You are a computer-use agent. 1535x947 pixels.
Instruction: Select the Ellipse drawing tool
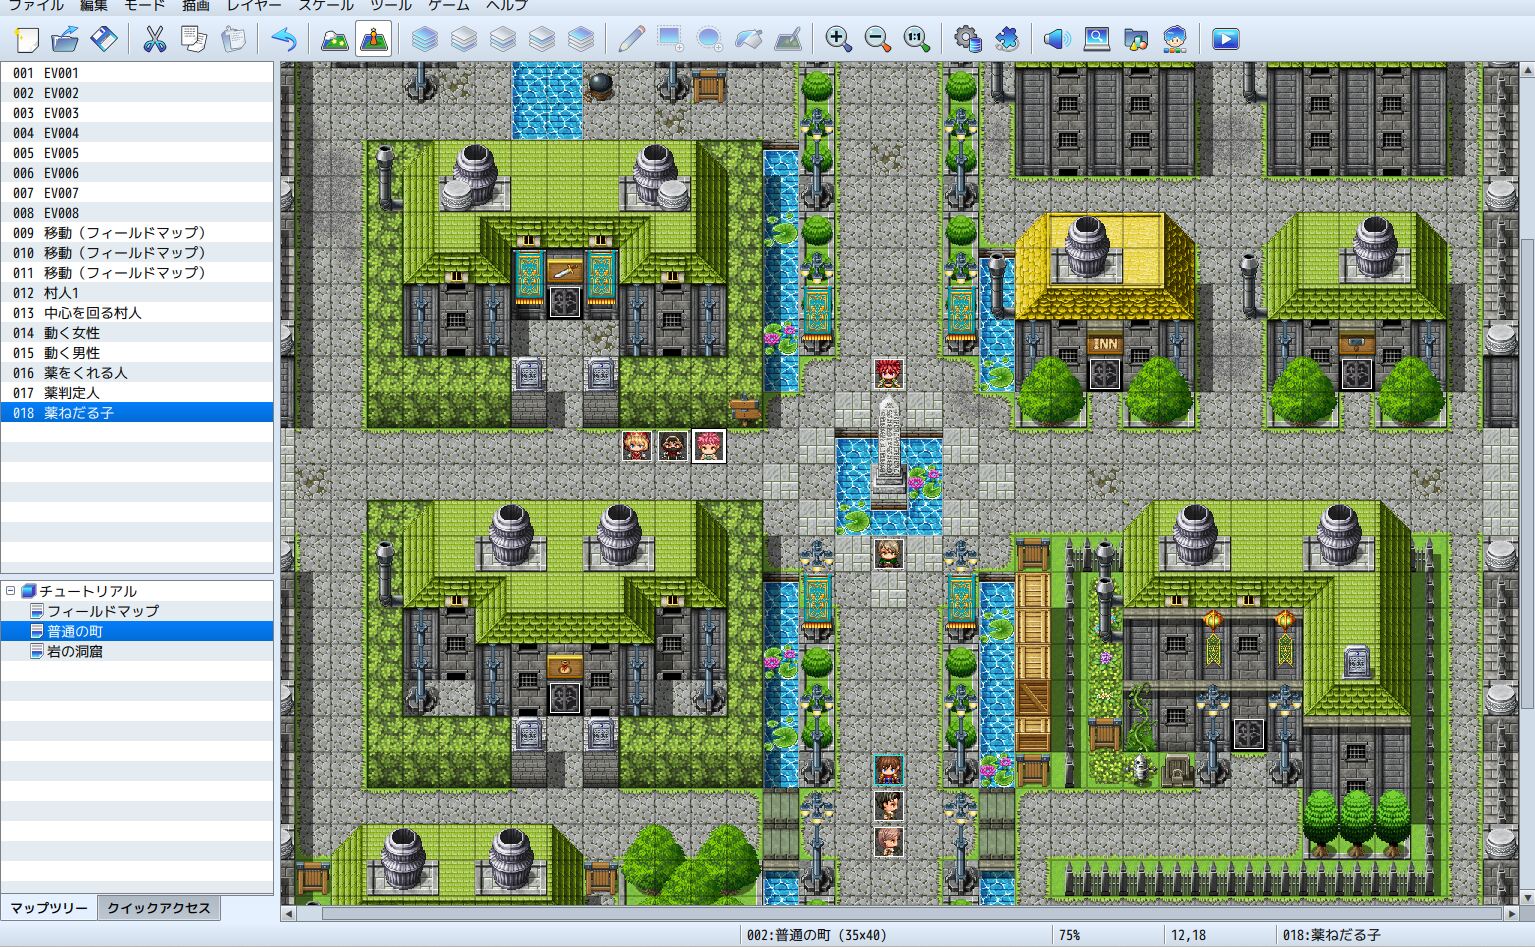[x=709, y=39]
